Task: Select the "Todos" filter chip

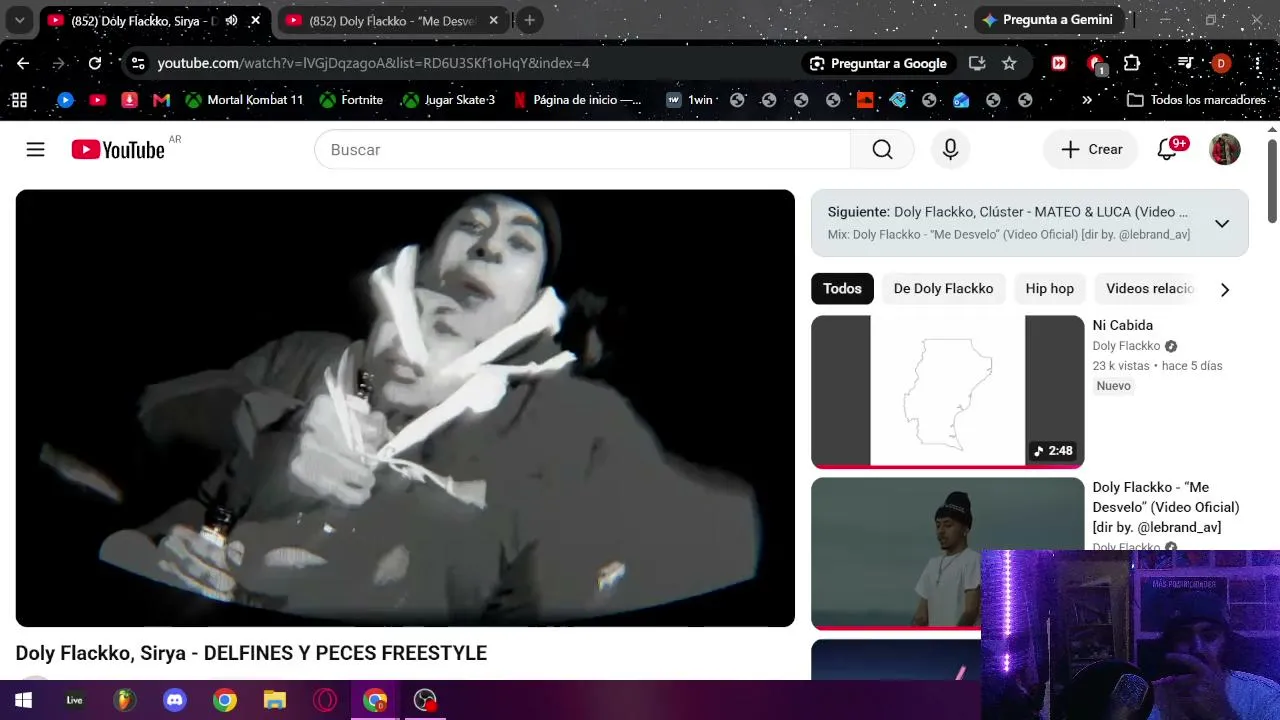Action: [x=842, y=289]
